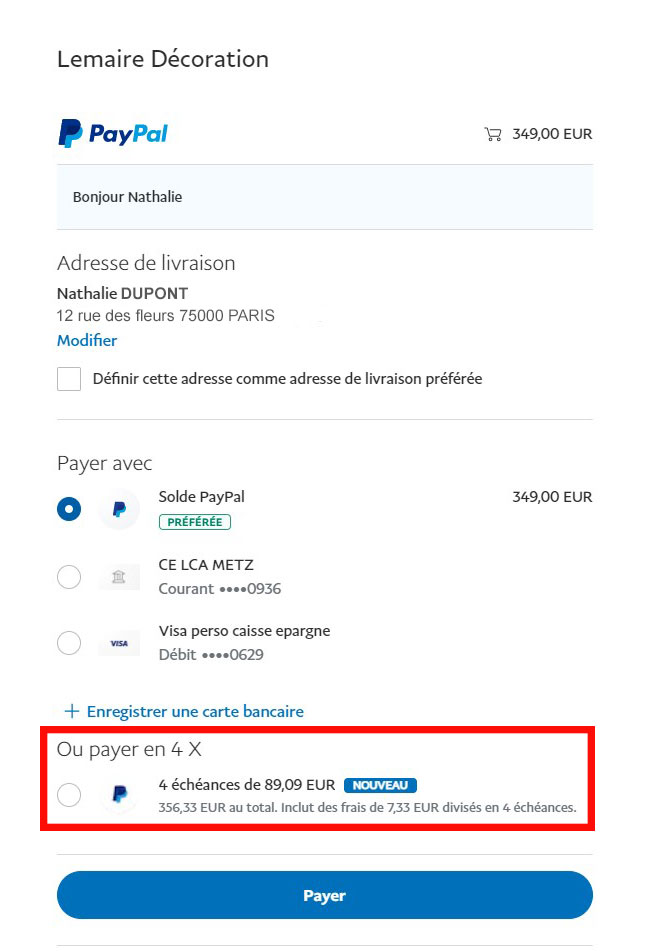Click the PayPal logo in header
The width and height of the screenshot is (647, 951).
pos(113,133)
